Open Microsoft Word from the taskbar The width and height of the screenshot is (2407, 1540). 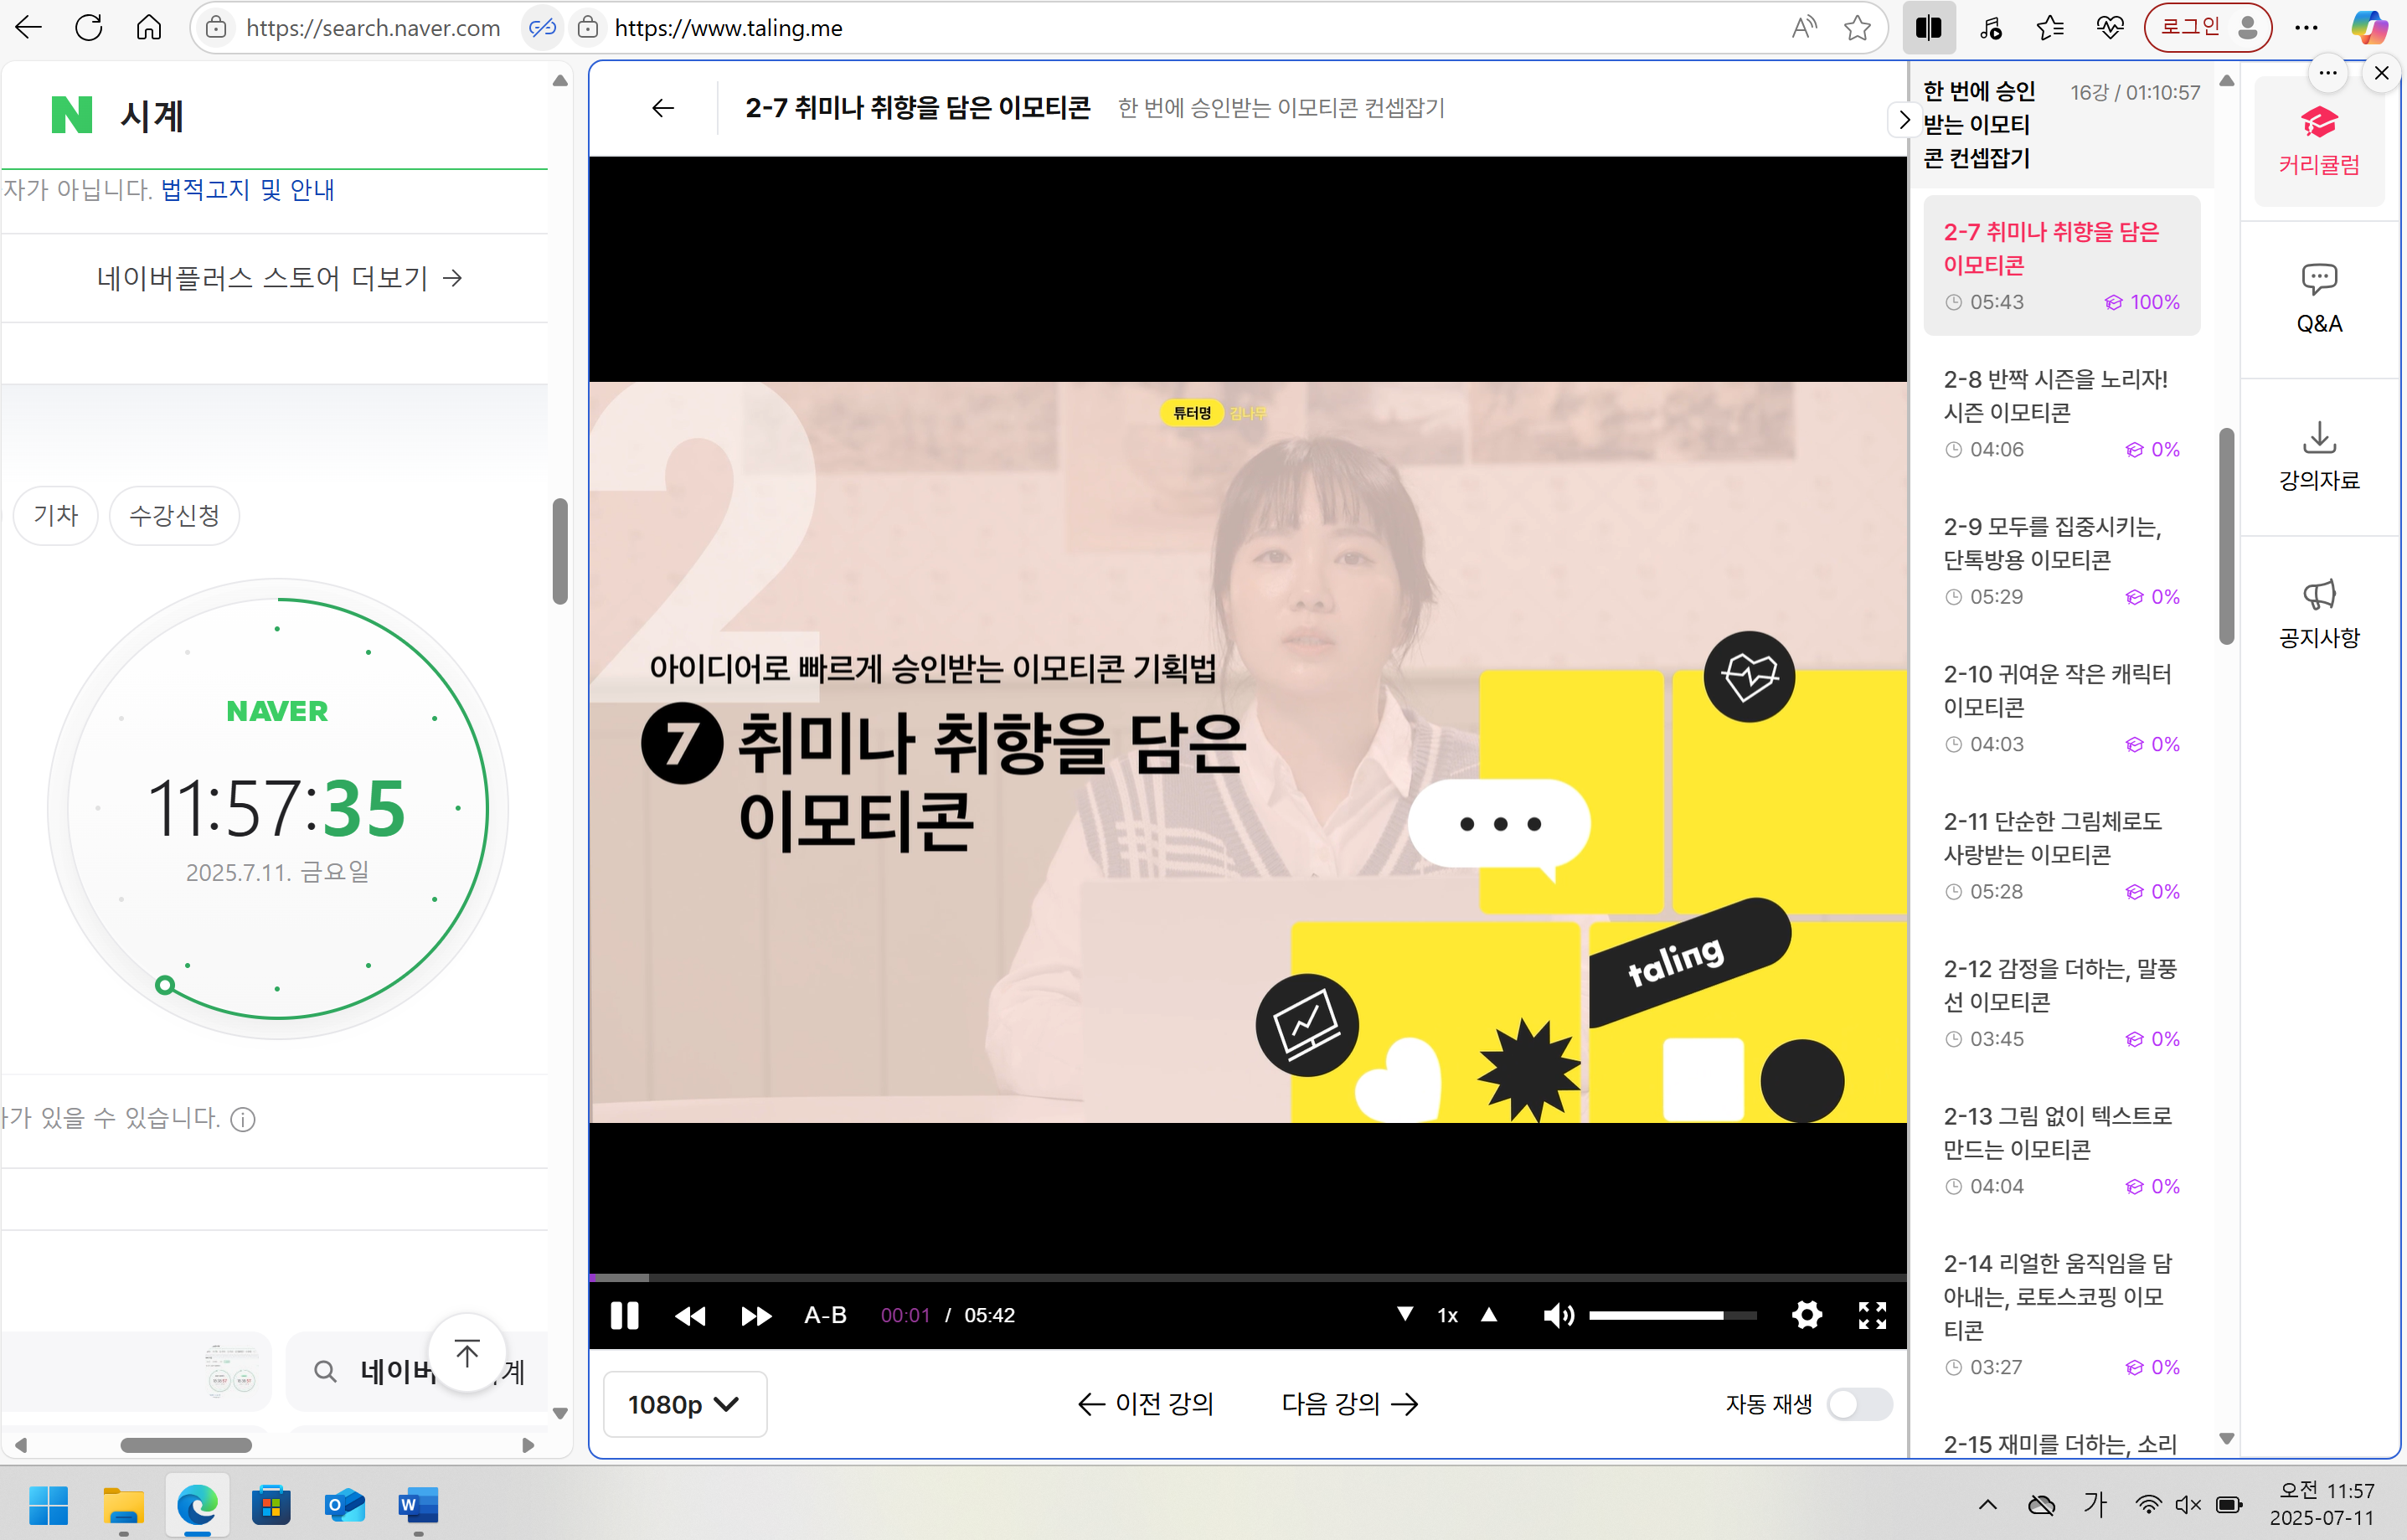[418, 1505]
